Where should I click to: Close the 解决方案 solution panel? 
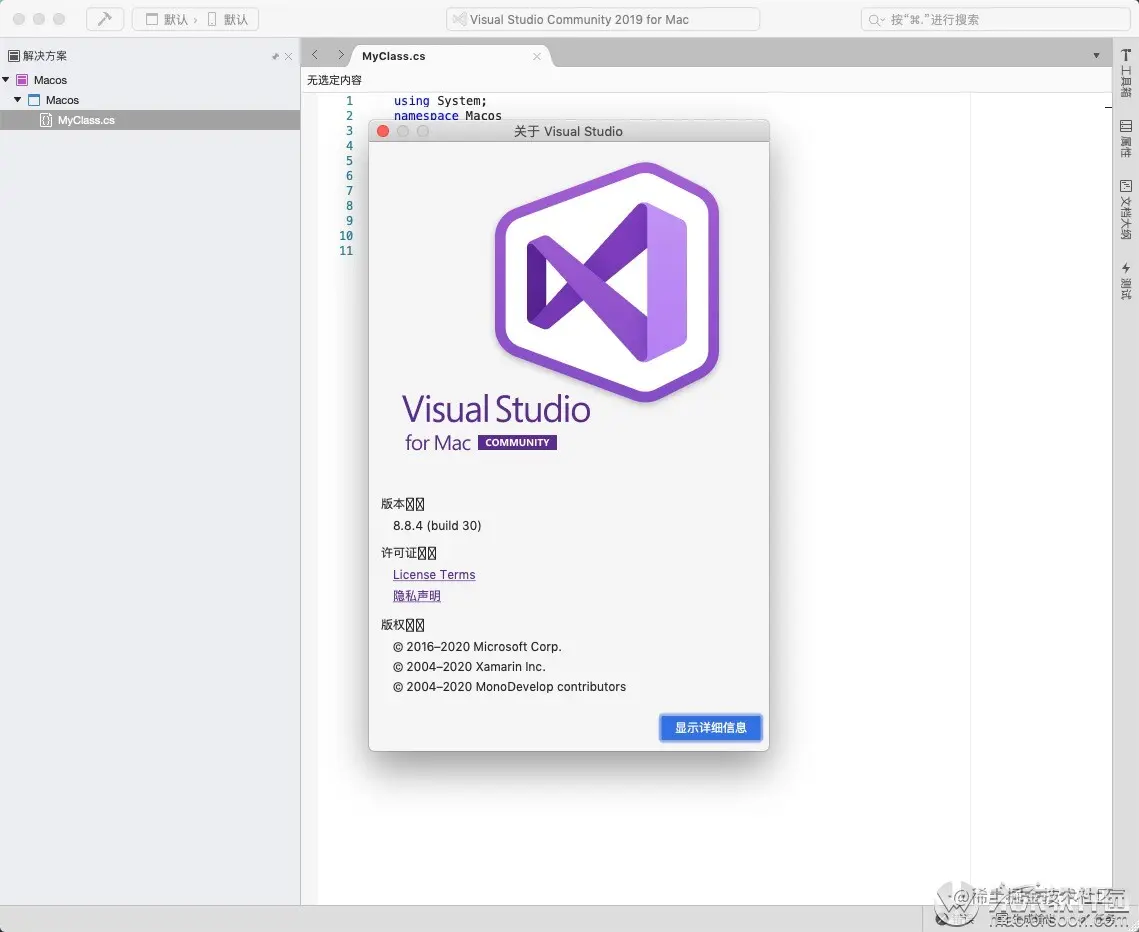(288, 56)
